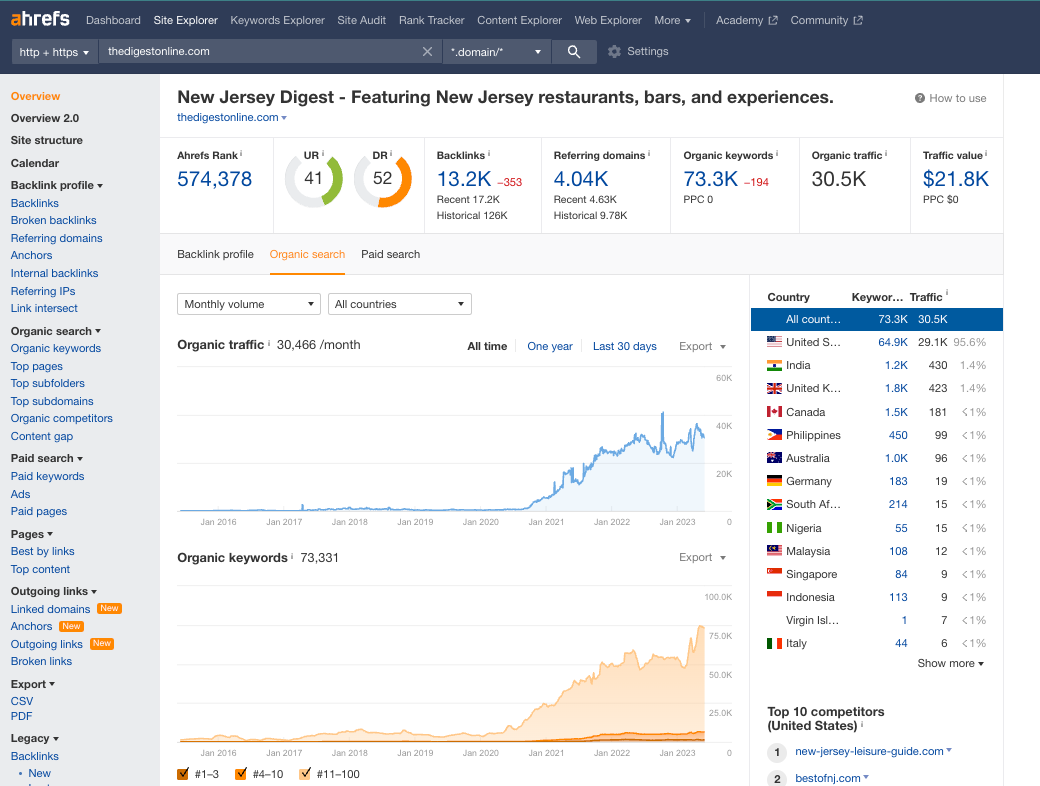Open bestofnj.com competitor link
Screen dimensions: 1040x786
(x=828, y=779)
